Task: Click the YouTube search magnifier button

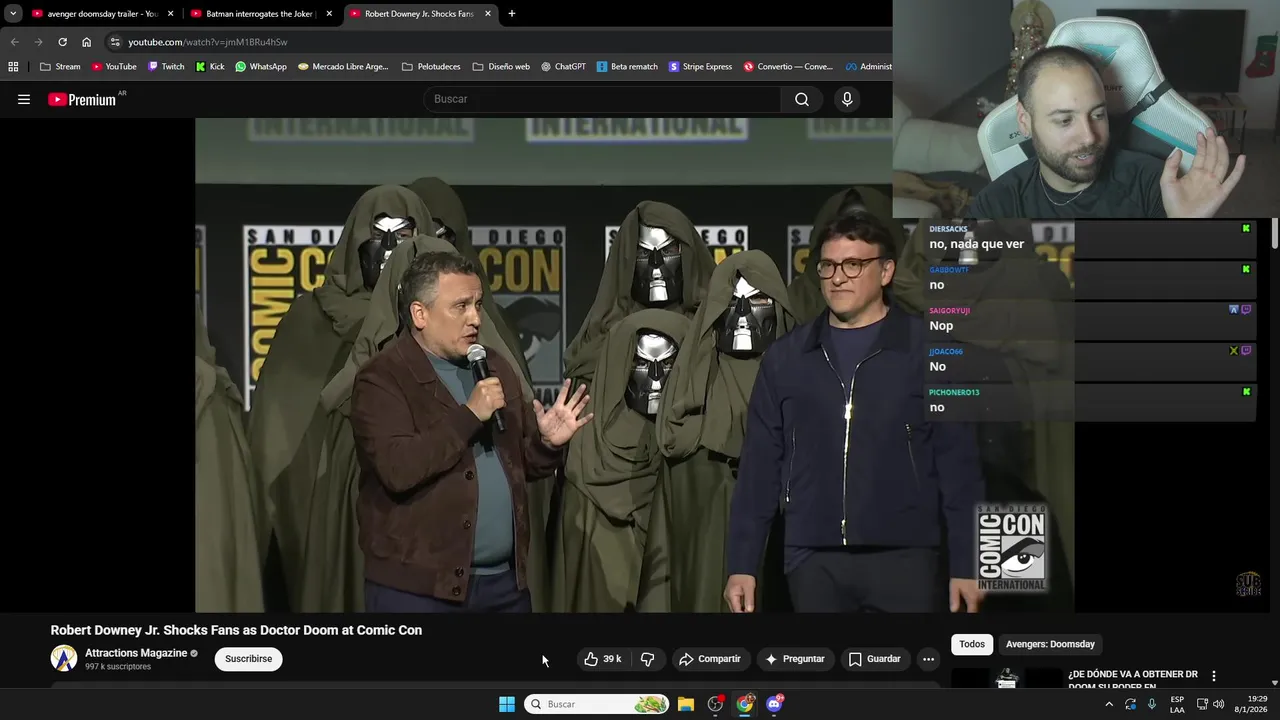Action: coord(802,99)
